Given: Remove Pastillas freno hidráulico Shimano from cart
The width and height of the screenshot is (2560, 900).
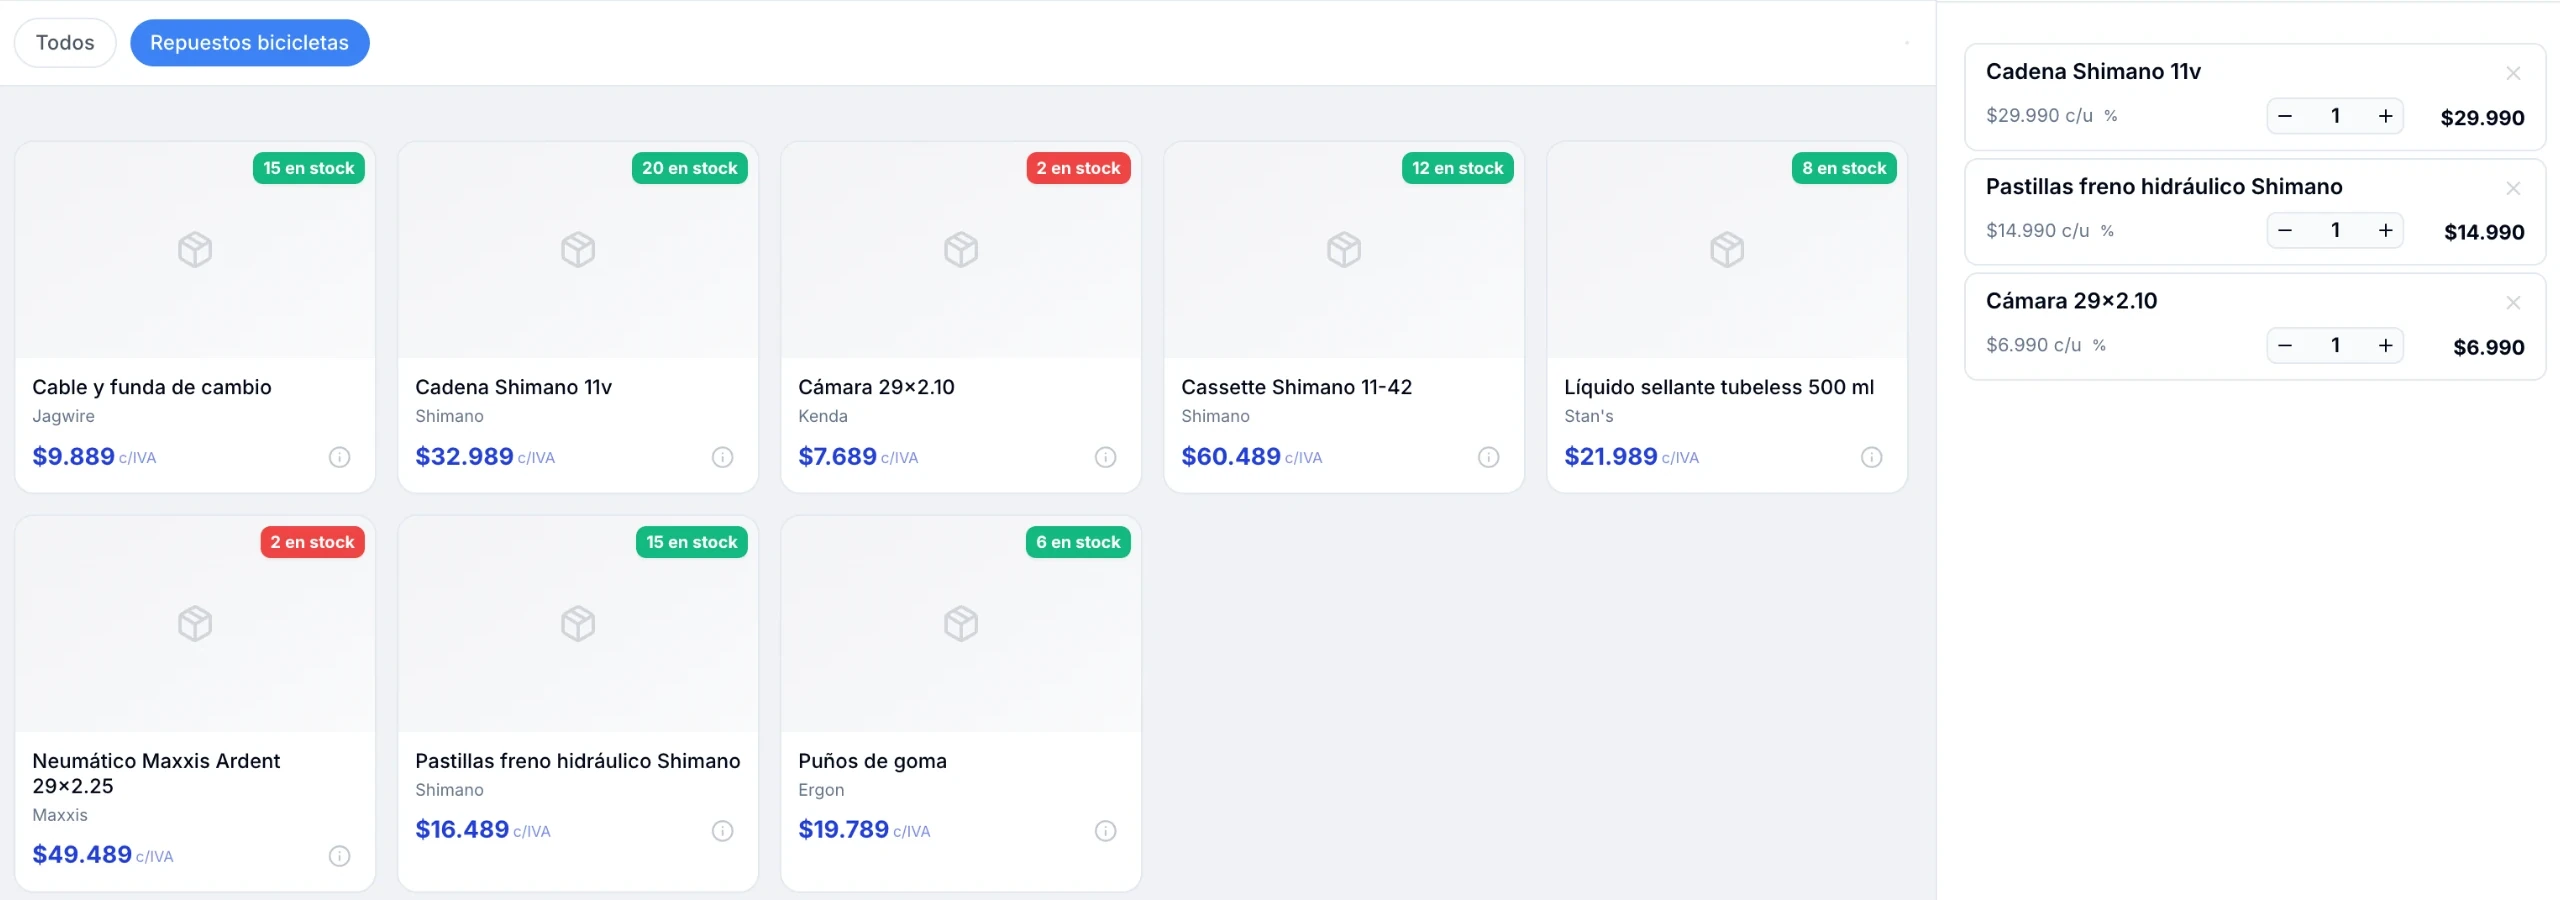Looking at the screenshot, I should pyautogui.click(x=2513, y=188).
